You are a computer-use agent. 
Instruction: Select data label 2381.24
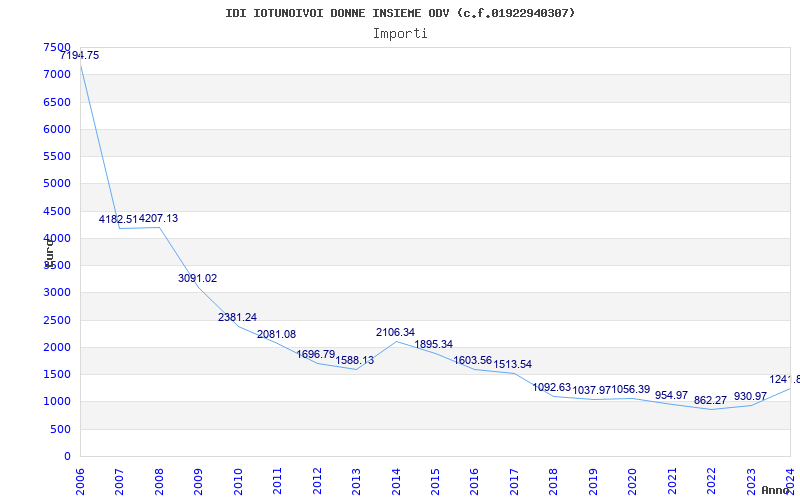(237, 317)
